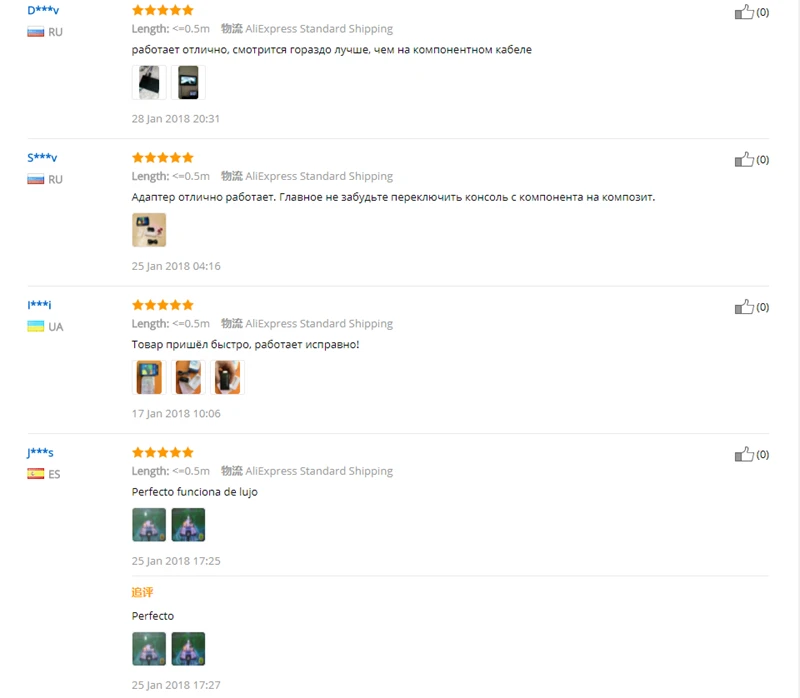The height and width of the screenshot is (698, 800).
Task: Click thumbs-up icon on J***s's review
Action: click(744, 454)
